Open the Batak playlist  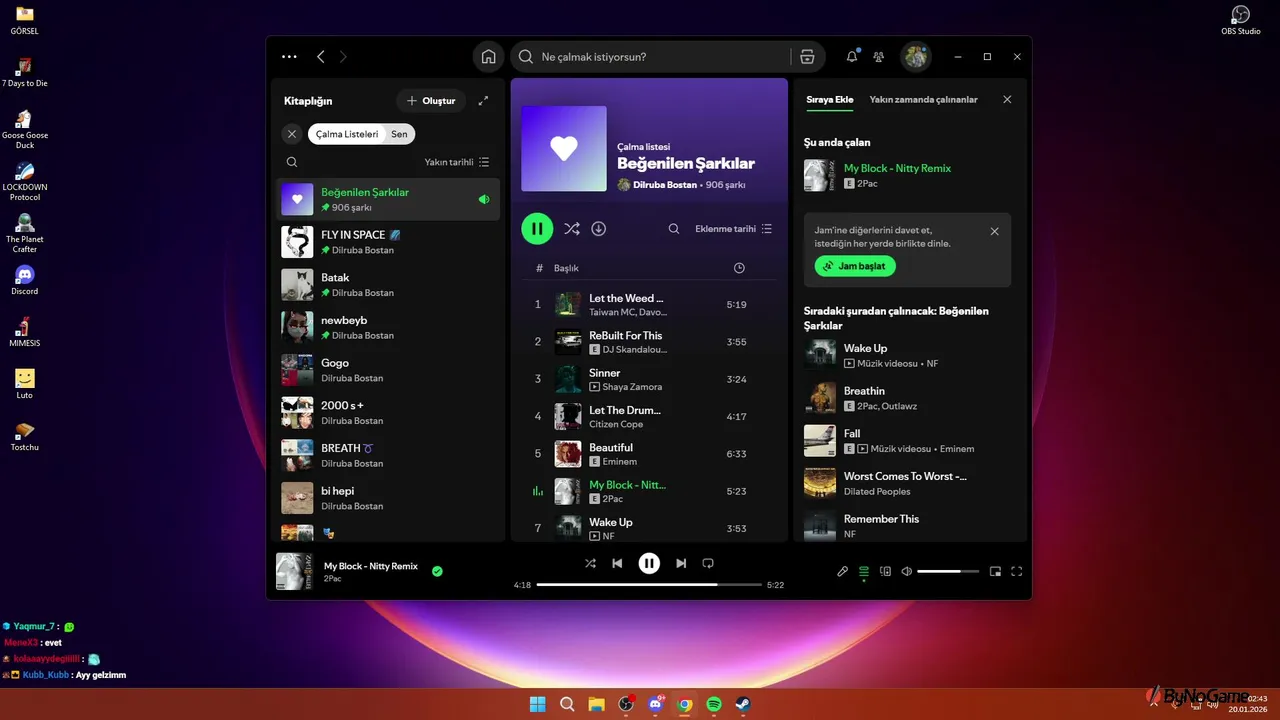388,285
